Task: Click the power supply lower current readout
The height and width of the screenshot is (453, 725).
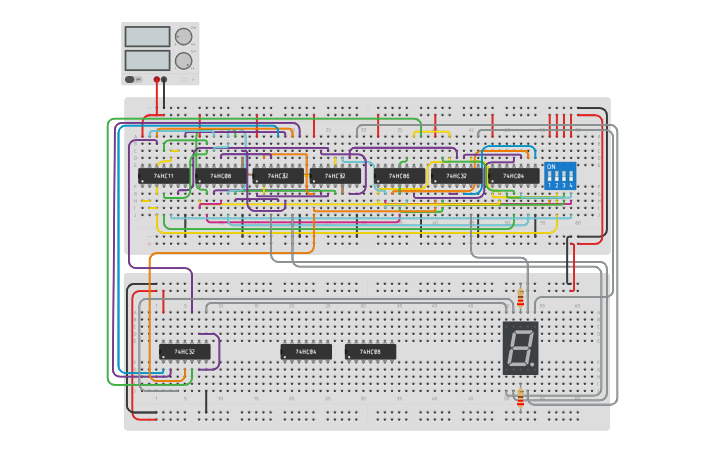Action: tap(147, 61)
